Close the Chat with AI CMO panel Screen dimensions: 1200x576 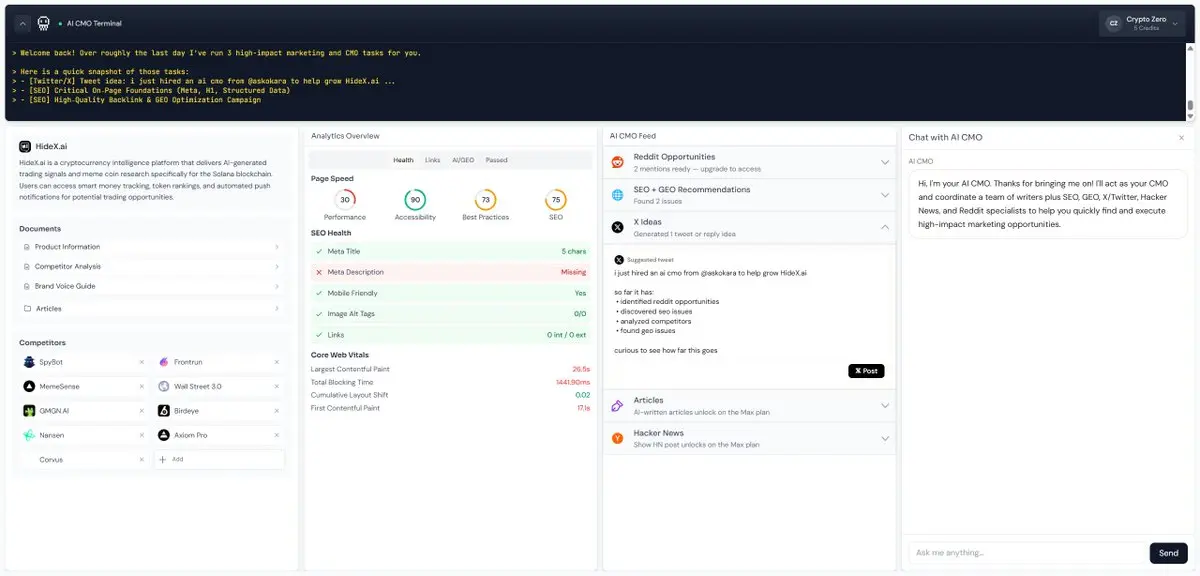tap(1181, 138)
